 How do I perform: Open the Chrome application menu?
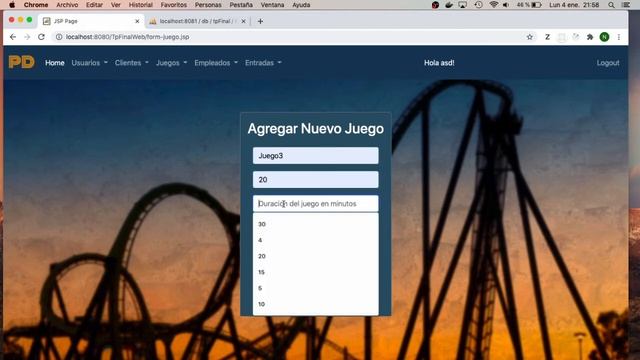click(36, 5)
